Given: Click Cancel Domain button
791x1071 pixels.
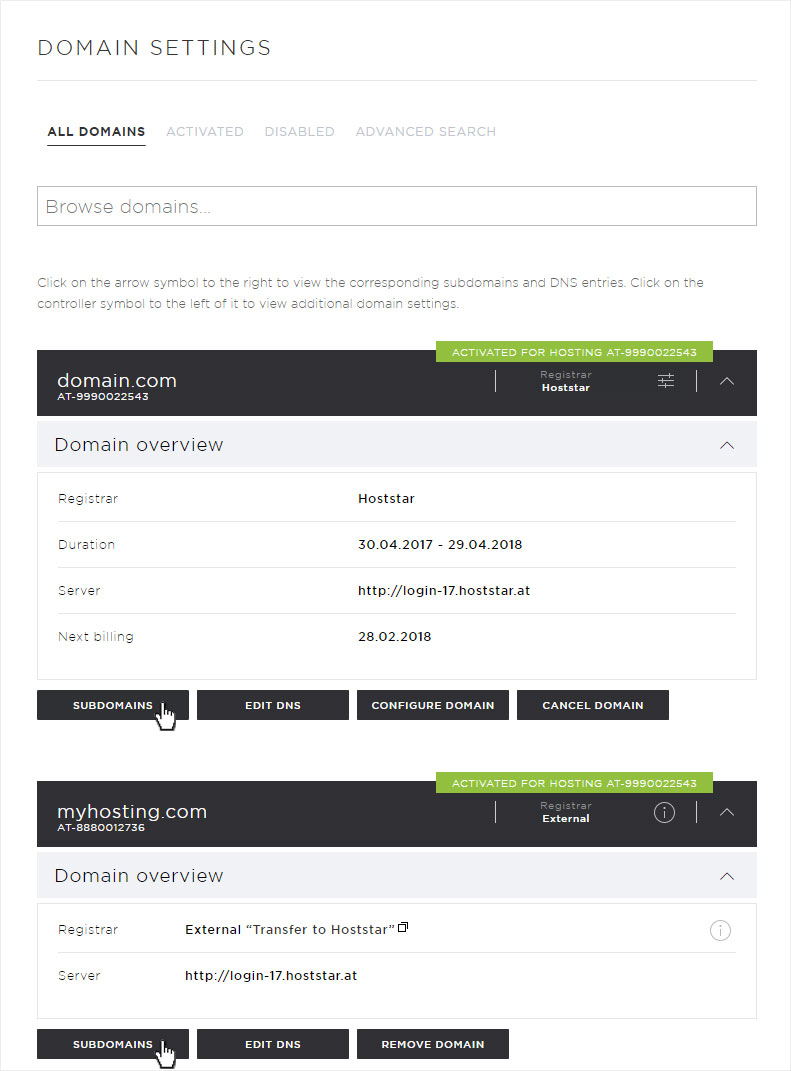Looking at the screenshot, I should coord(592,705).
